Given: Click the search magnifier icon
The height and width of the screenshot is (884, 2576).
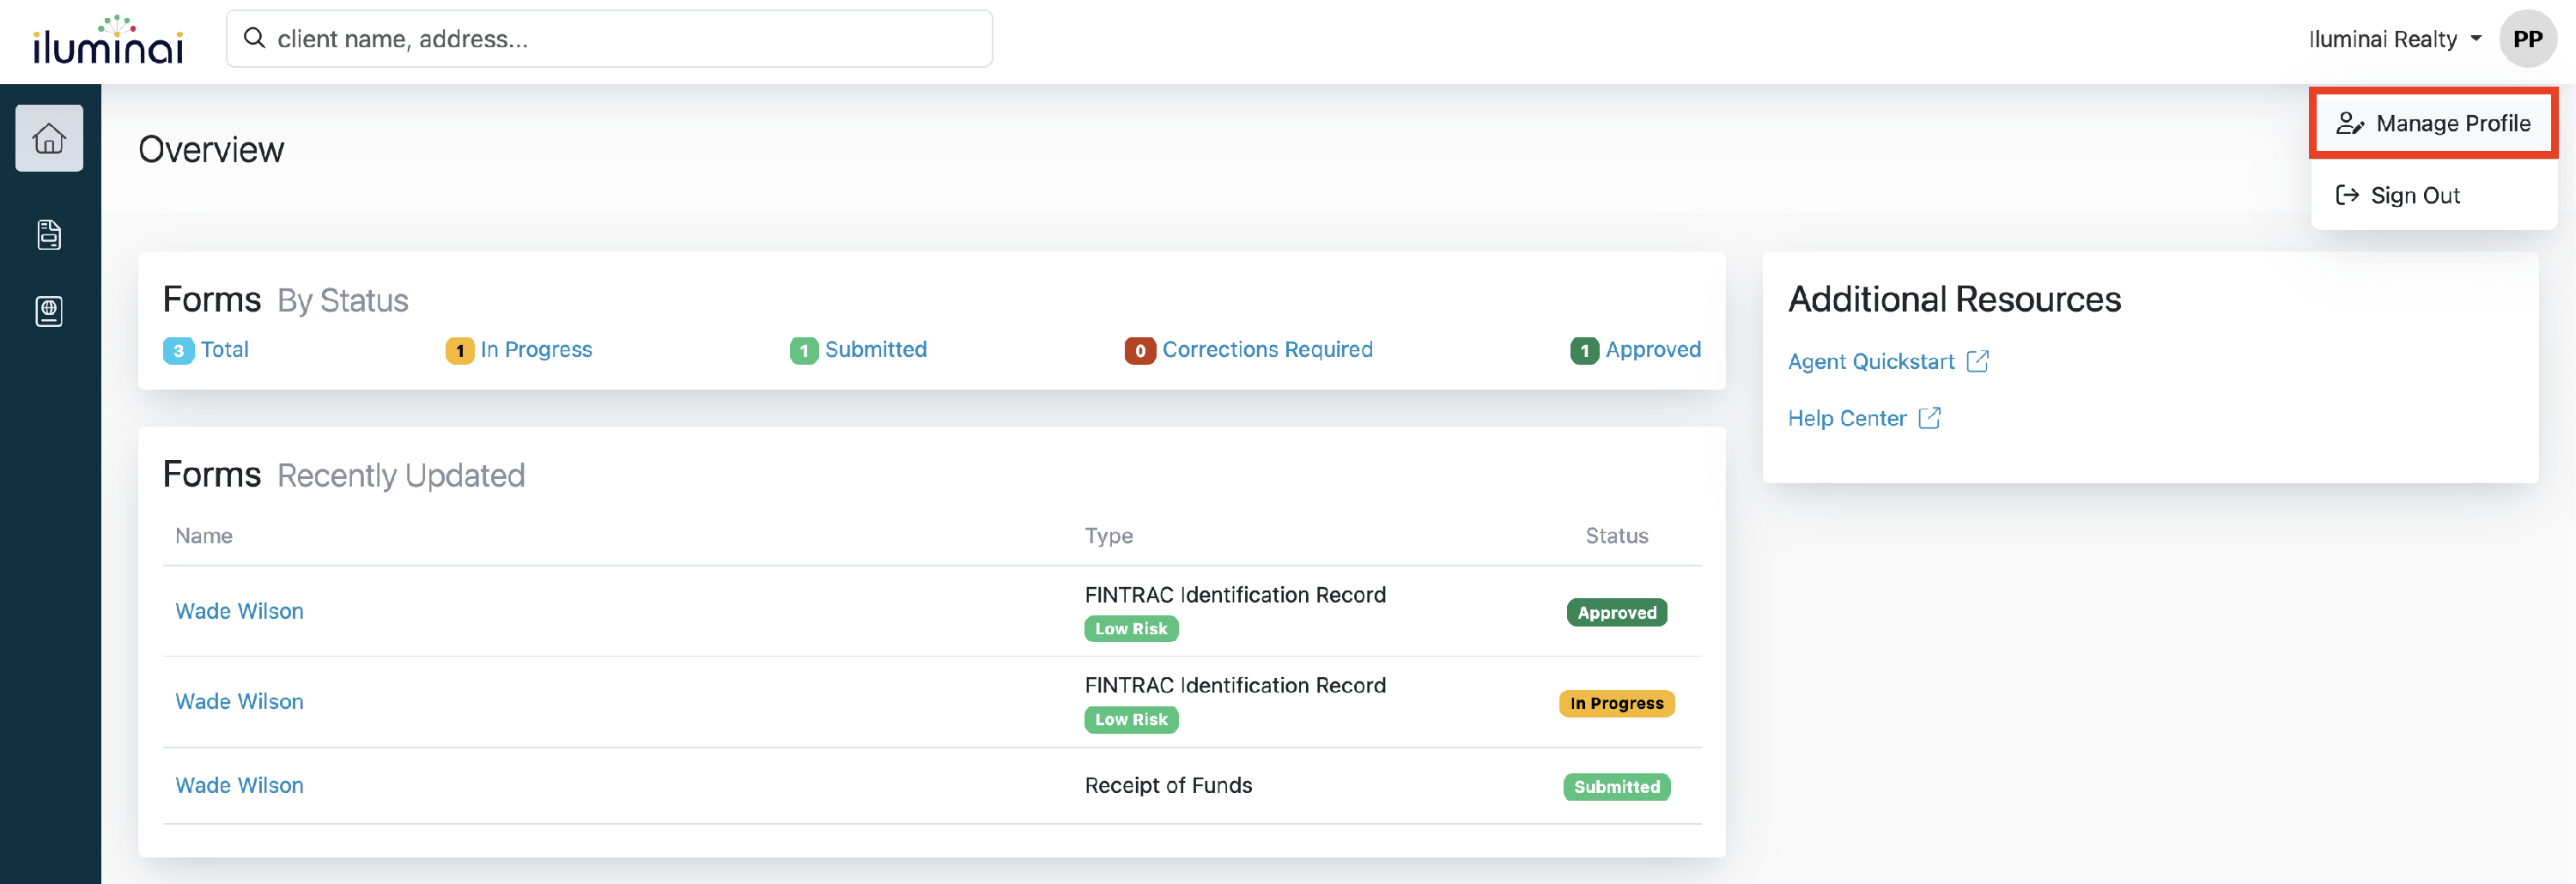Looking at the screenshot, I should [255, 38].
